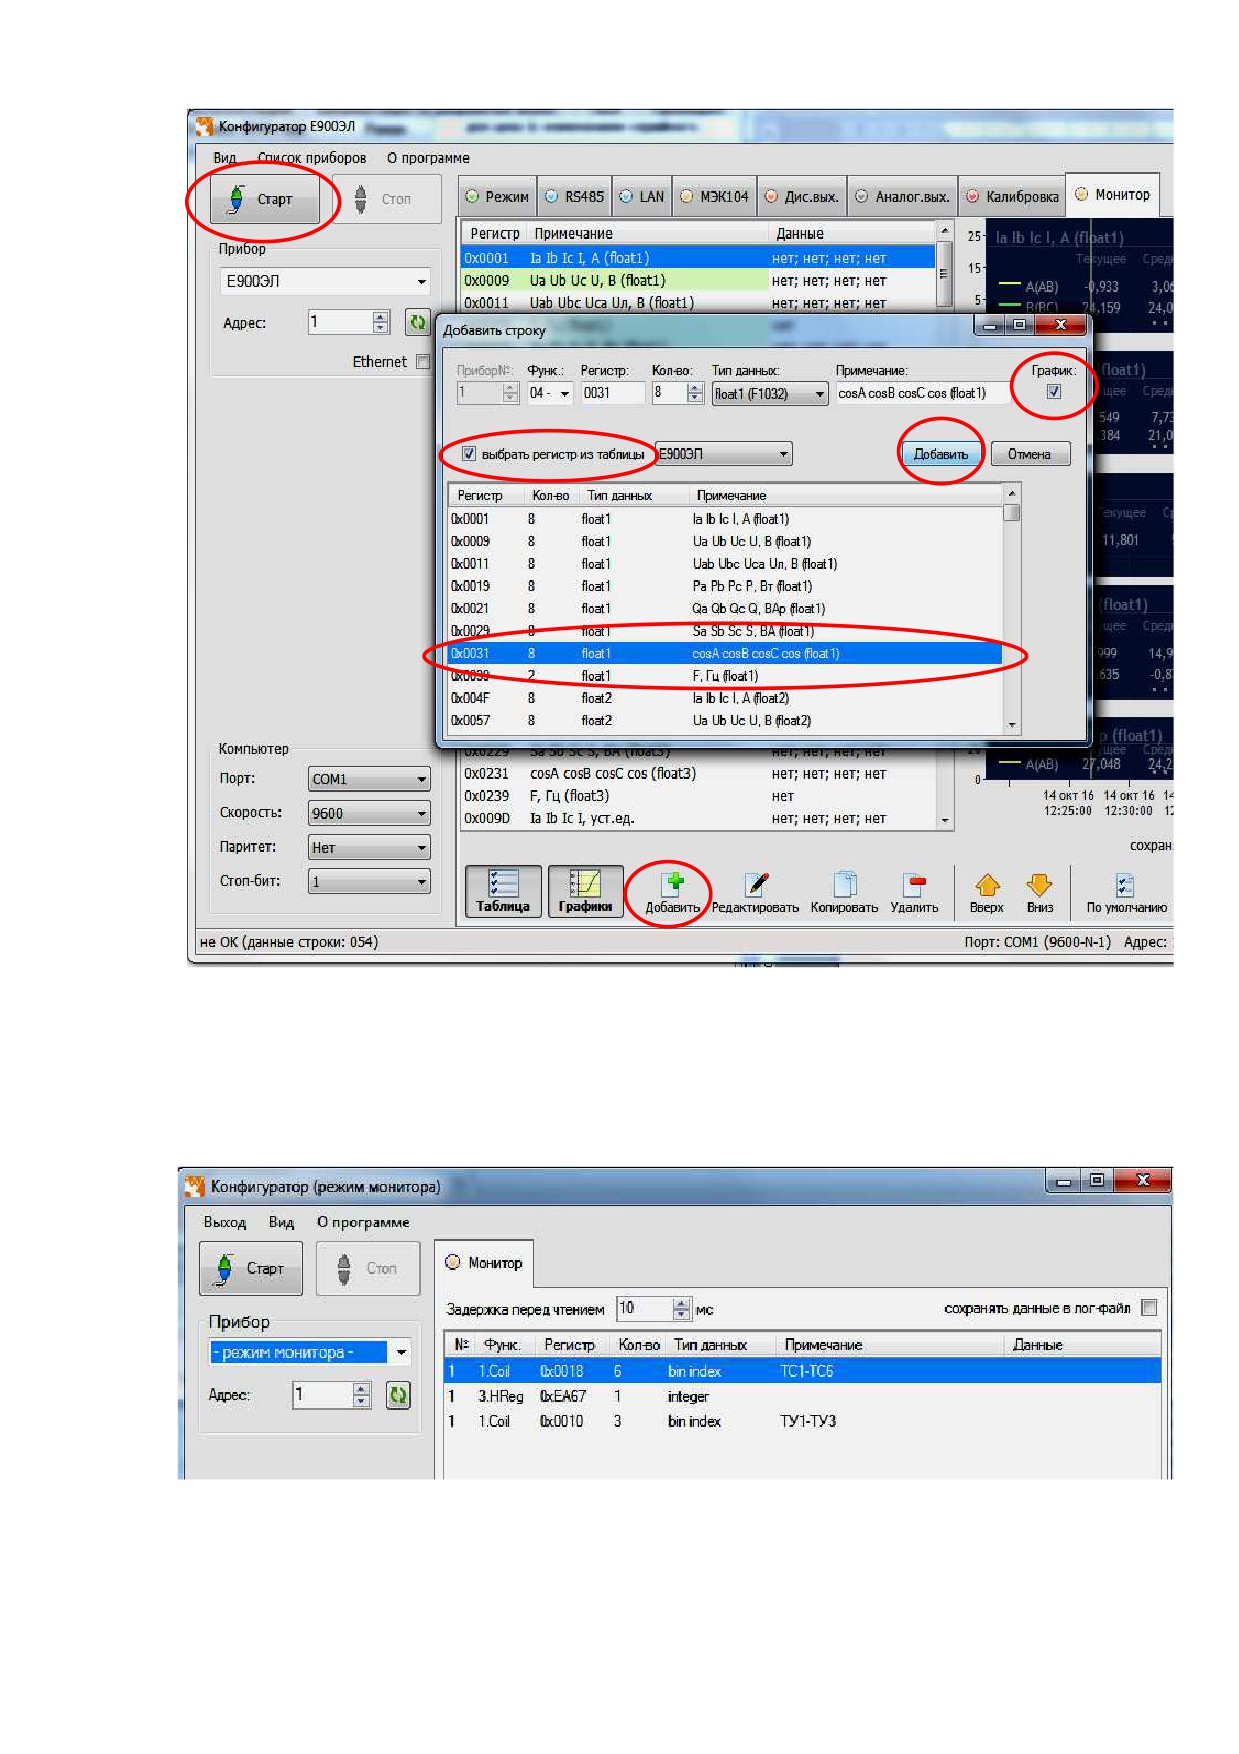Click refresh icon beside Адрес in Е900ЭЛ window

[x=417, y=322]
